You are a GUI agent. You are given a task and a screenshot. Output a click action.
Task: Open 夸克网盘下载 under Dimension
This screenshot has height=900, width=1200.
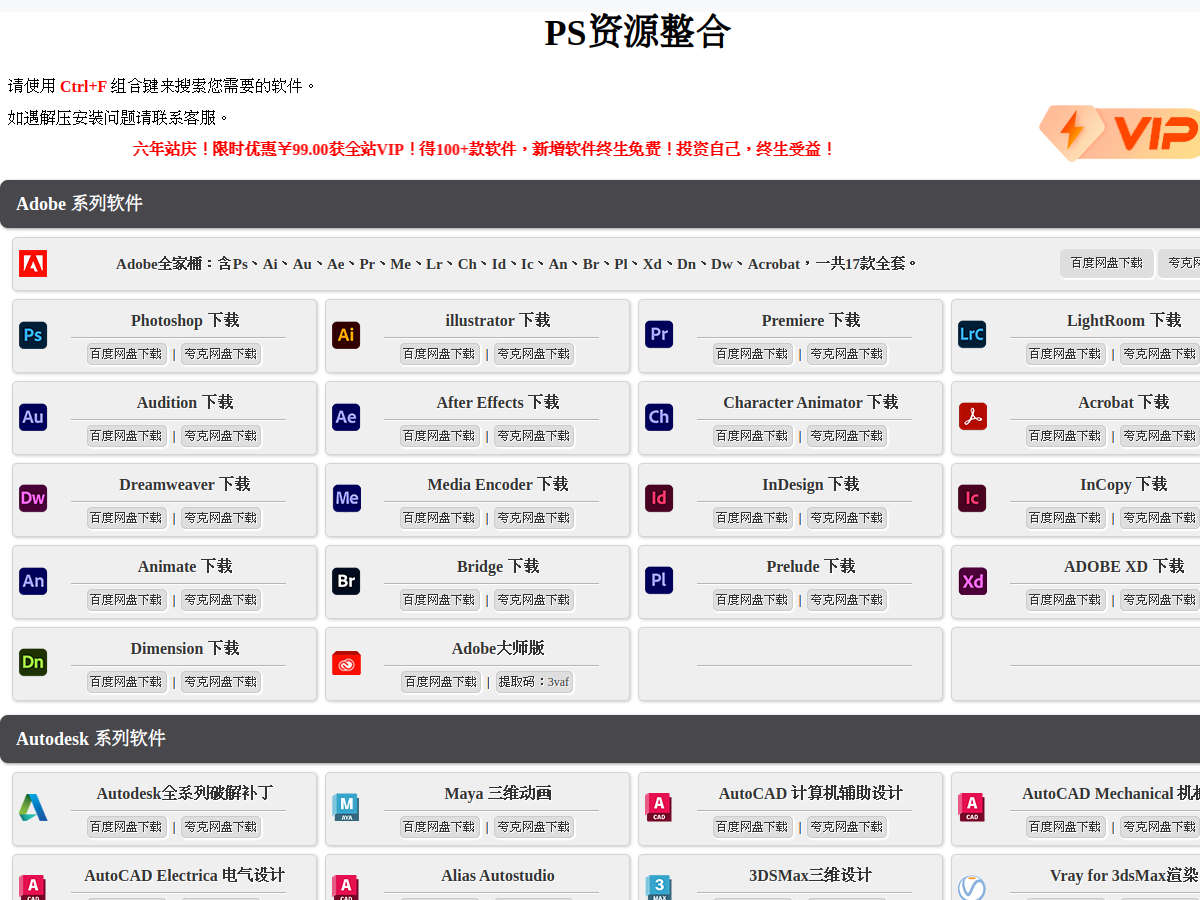(x=220, y=682)
